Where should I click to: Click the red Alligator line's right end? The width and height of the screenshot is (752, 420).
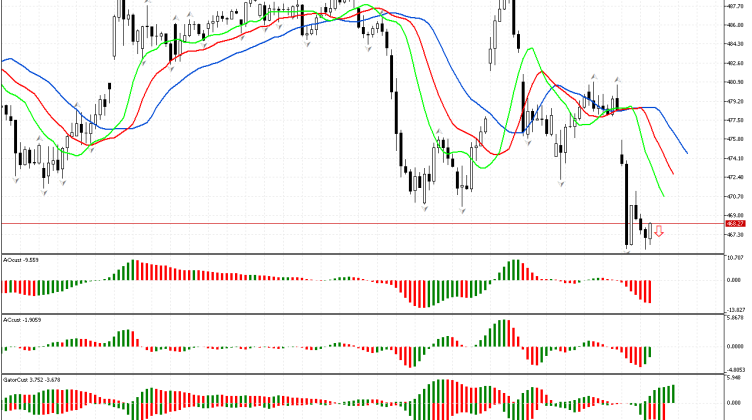(673, 173)
